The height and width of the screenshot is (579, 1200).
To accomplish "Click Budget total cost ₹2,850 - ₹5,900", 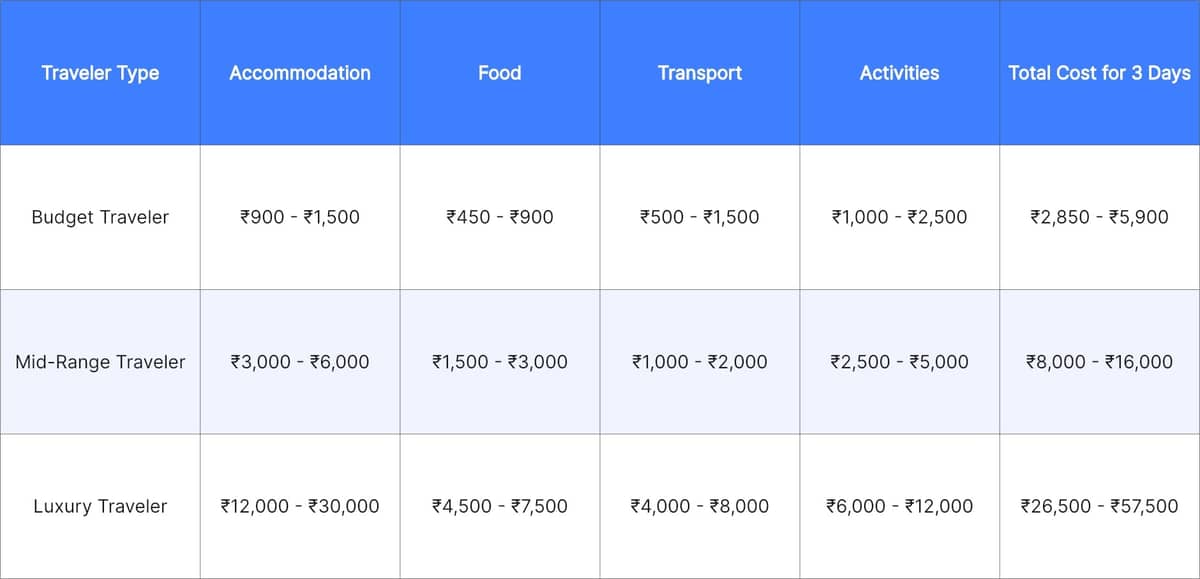I will [x=1099, y=217].
